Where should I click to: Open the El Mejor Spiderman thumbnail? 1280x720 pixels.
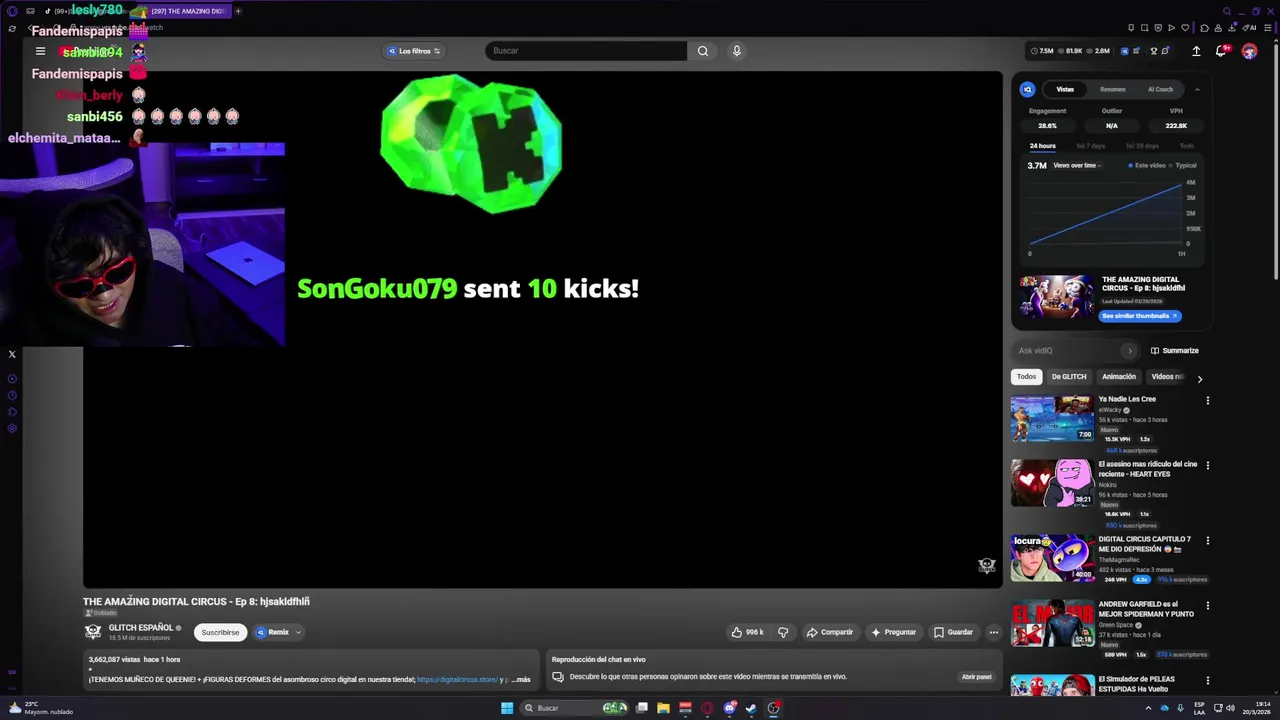[1052, 623]
